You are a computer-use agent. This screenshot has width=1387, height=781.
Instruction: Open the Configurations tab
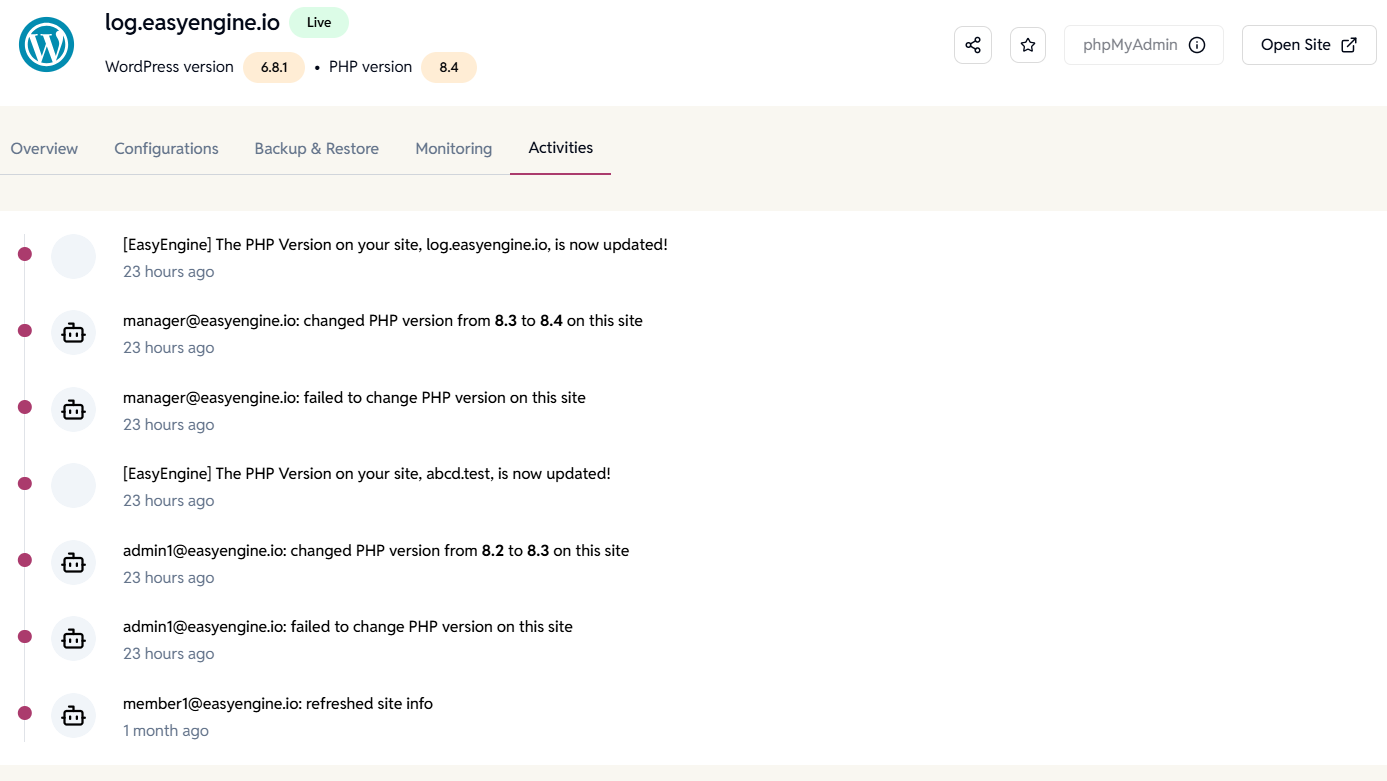(166, 148)
